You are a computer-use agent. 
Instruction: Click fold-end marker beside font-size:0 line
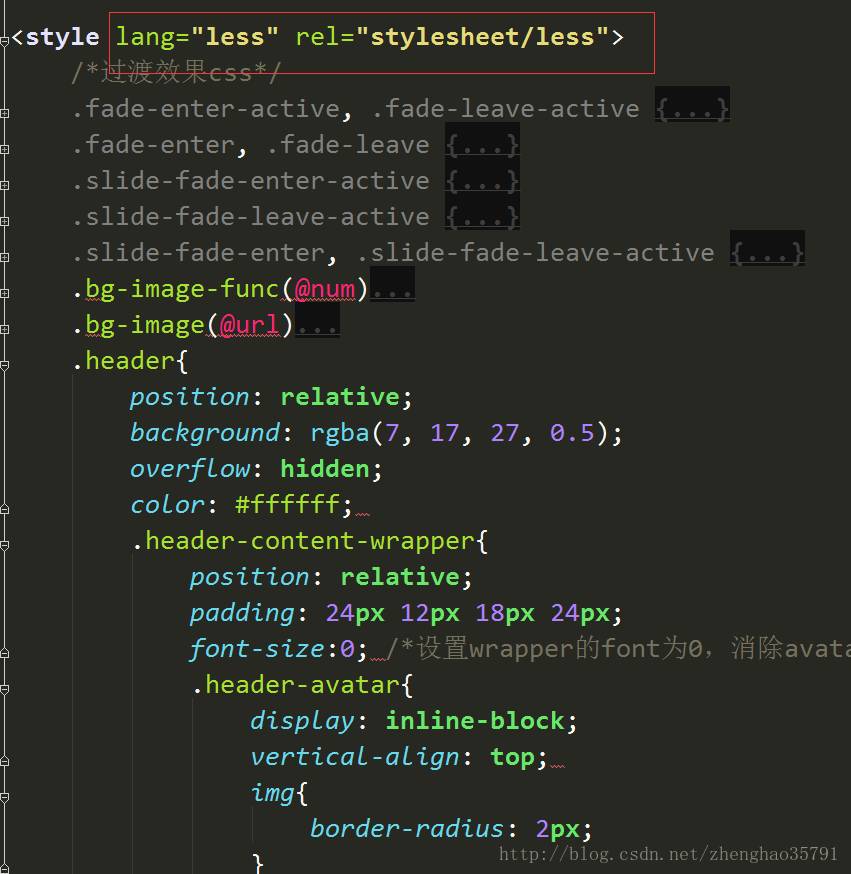pyautogui.click(x=4, y=653)
